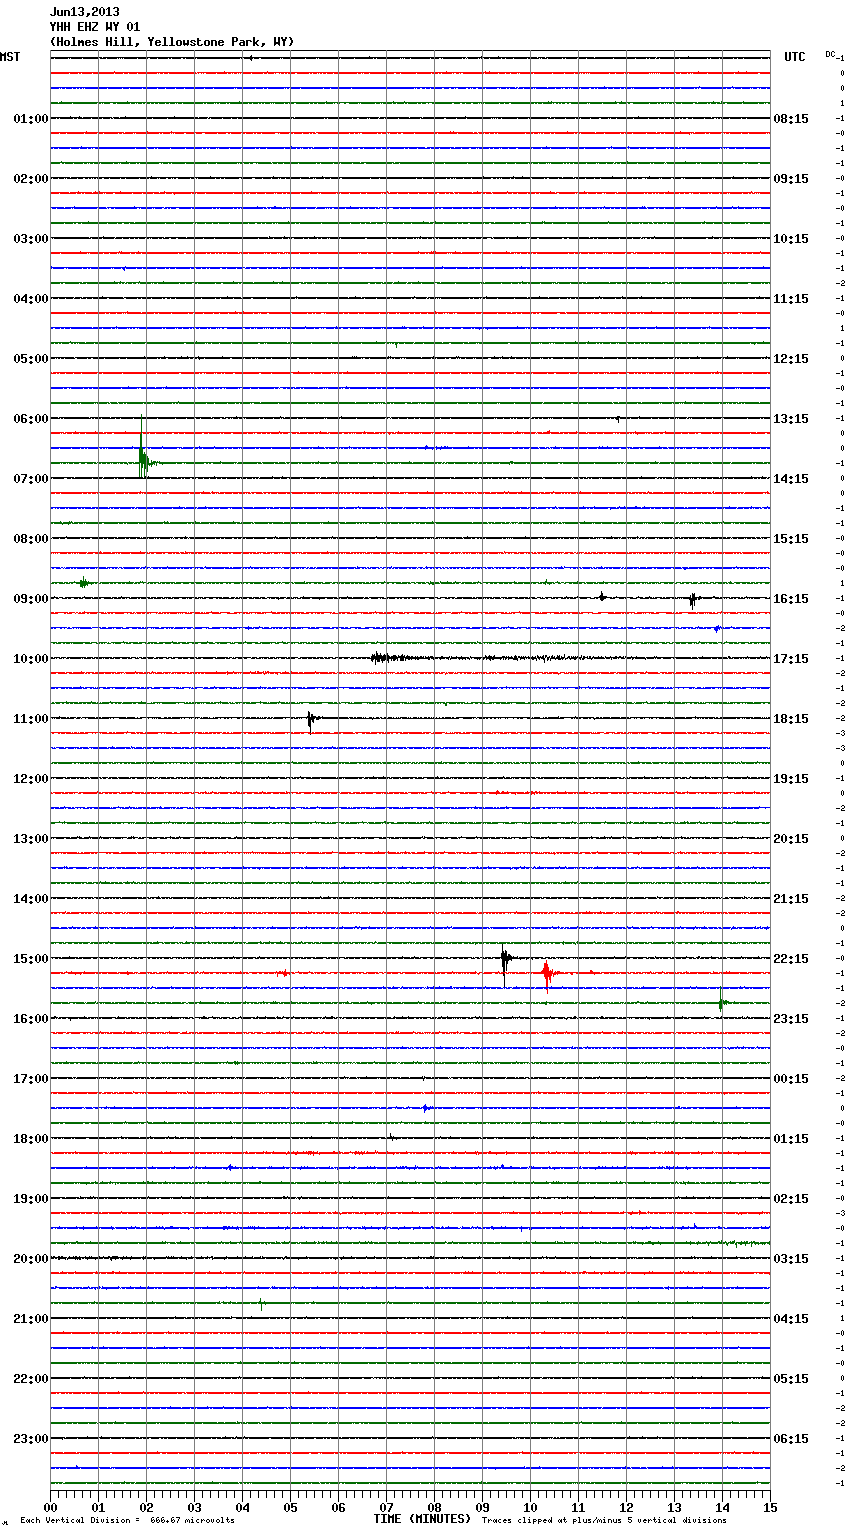Viewport: 850px width, 1534px height.
Task: Click the 10:15 UTC time label
Action: pyautogui.click(x=791, y=239)
